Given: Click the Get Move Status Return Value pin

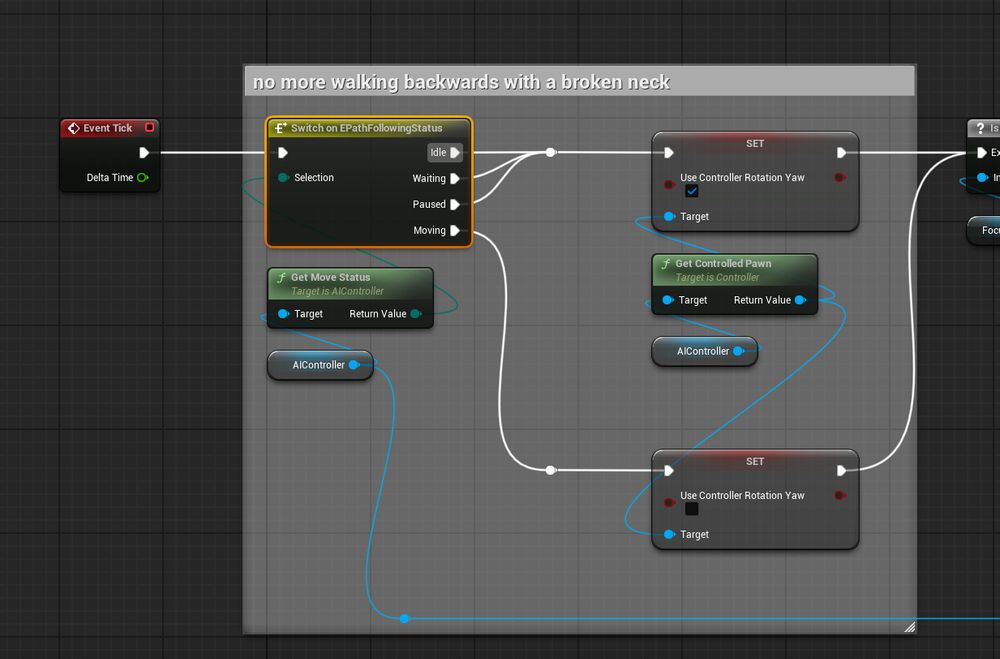Looking at the screenshot, I should (x=416, y=314).
